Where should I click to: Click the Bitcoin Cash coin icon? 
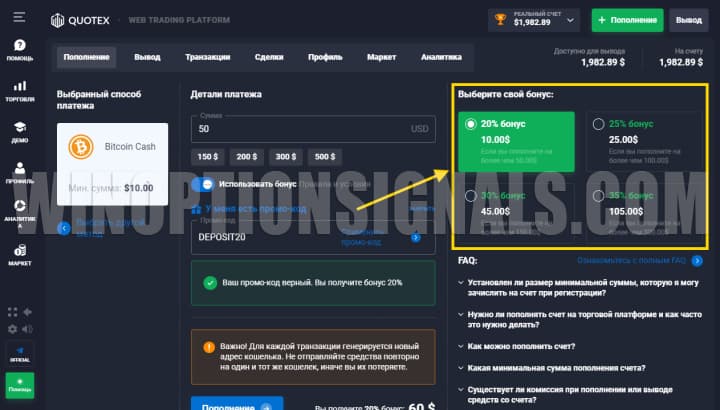81,148
